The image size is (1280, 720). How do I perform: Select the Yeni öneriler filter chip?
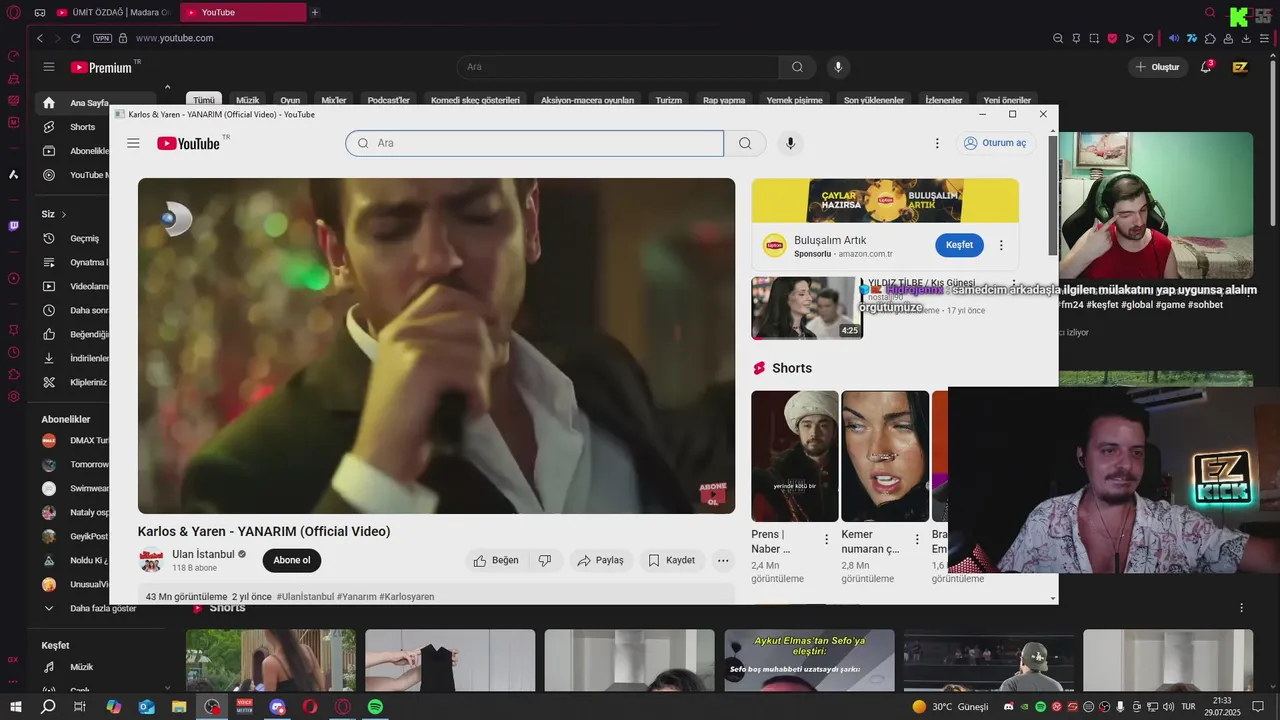pos(1007,101)
